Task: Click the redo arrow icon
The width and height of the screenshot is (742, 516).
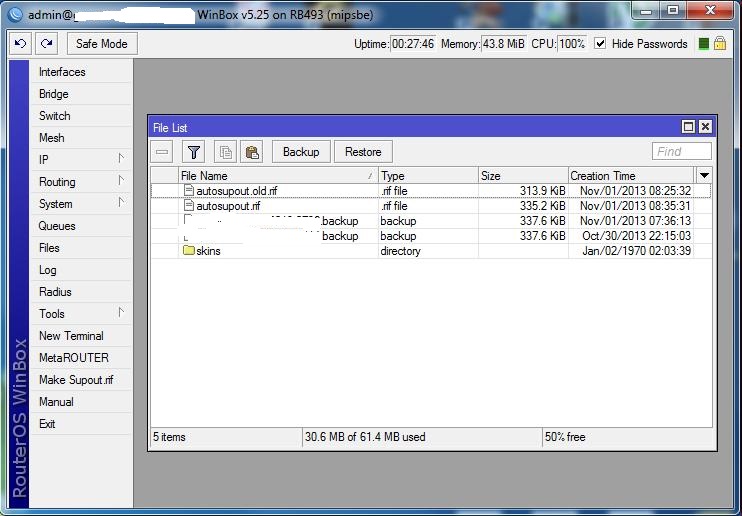Action: coord(46,44)
